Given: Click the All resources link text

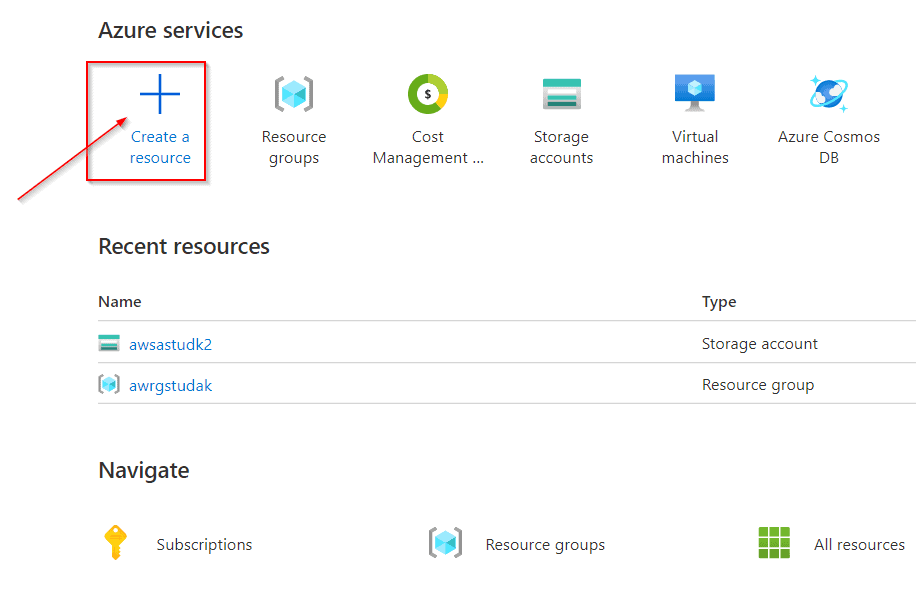Looking at the screenshot, I should pyautogui.click(x=859, y=545).
